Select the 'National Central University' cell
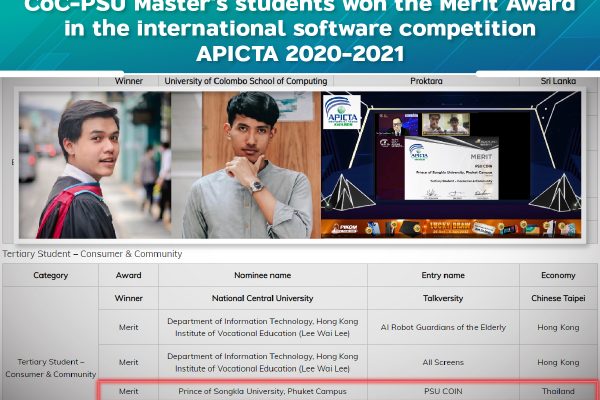600x400 pixels. tap(262, 298)
